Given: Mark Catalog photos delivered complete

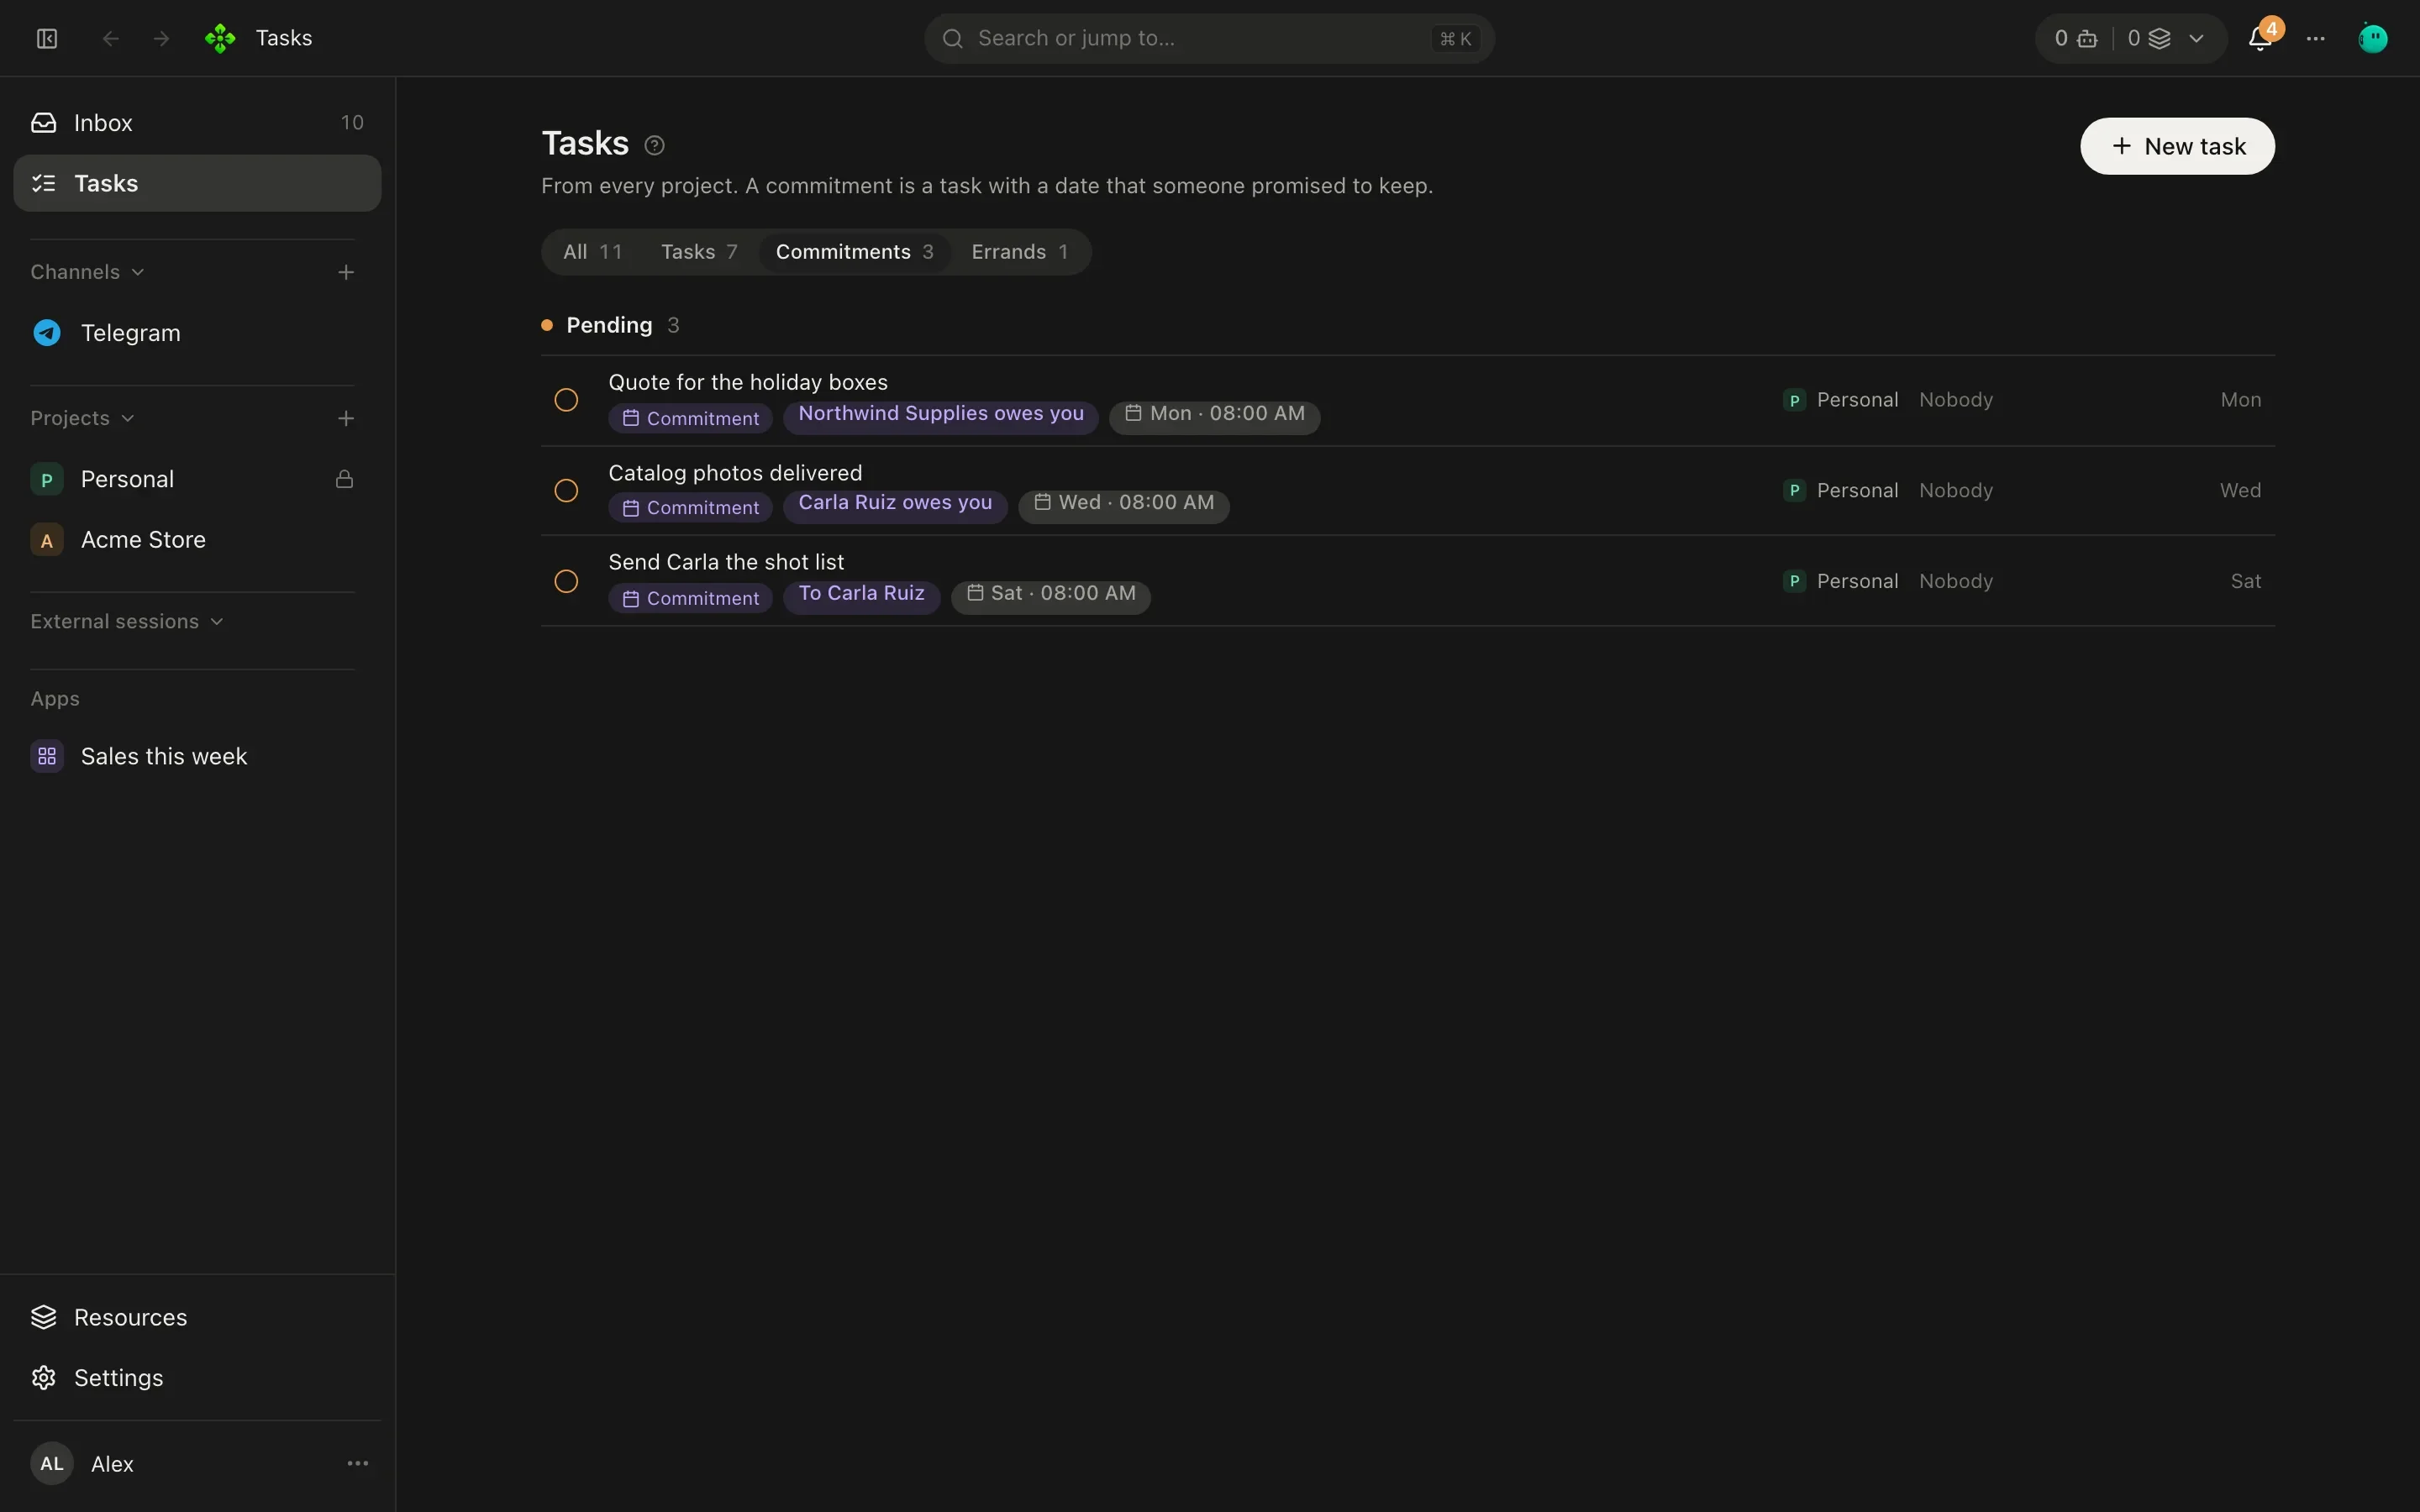Looking at the screenshot, I should tap(566, 490).
